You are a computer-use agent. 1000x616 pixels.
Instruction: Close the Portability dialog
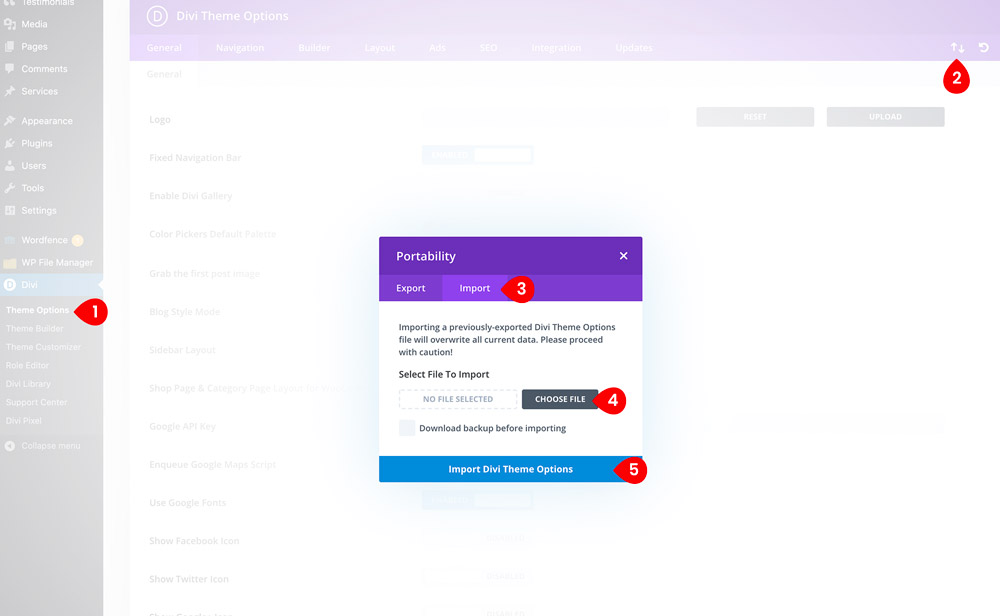623,256
